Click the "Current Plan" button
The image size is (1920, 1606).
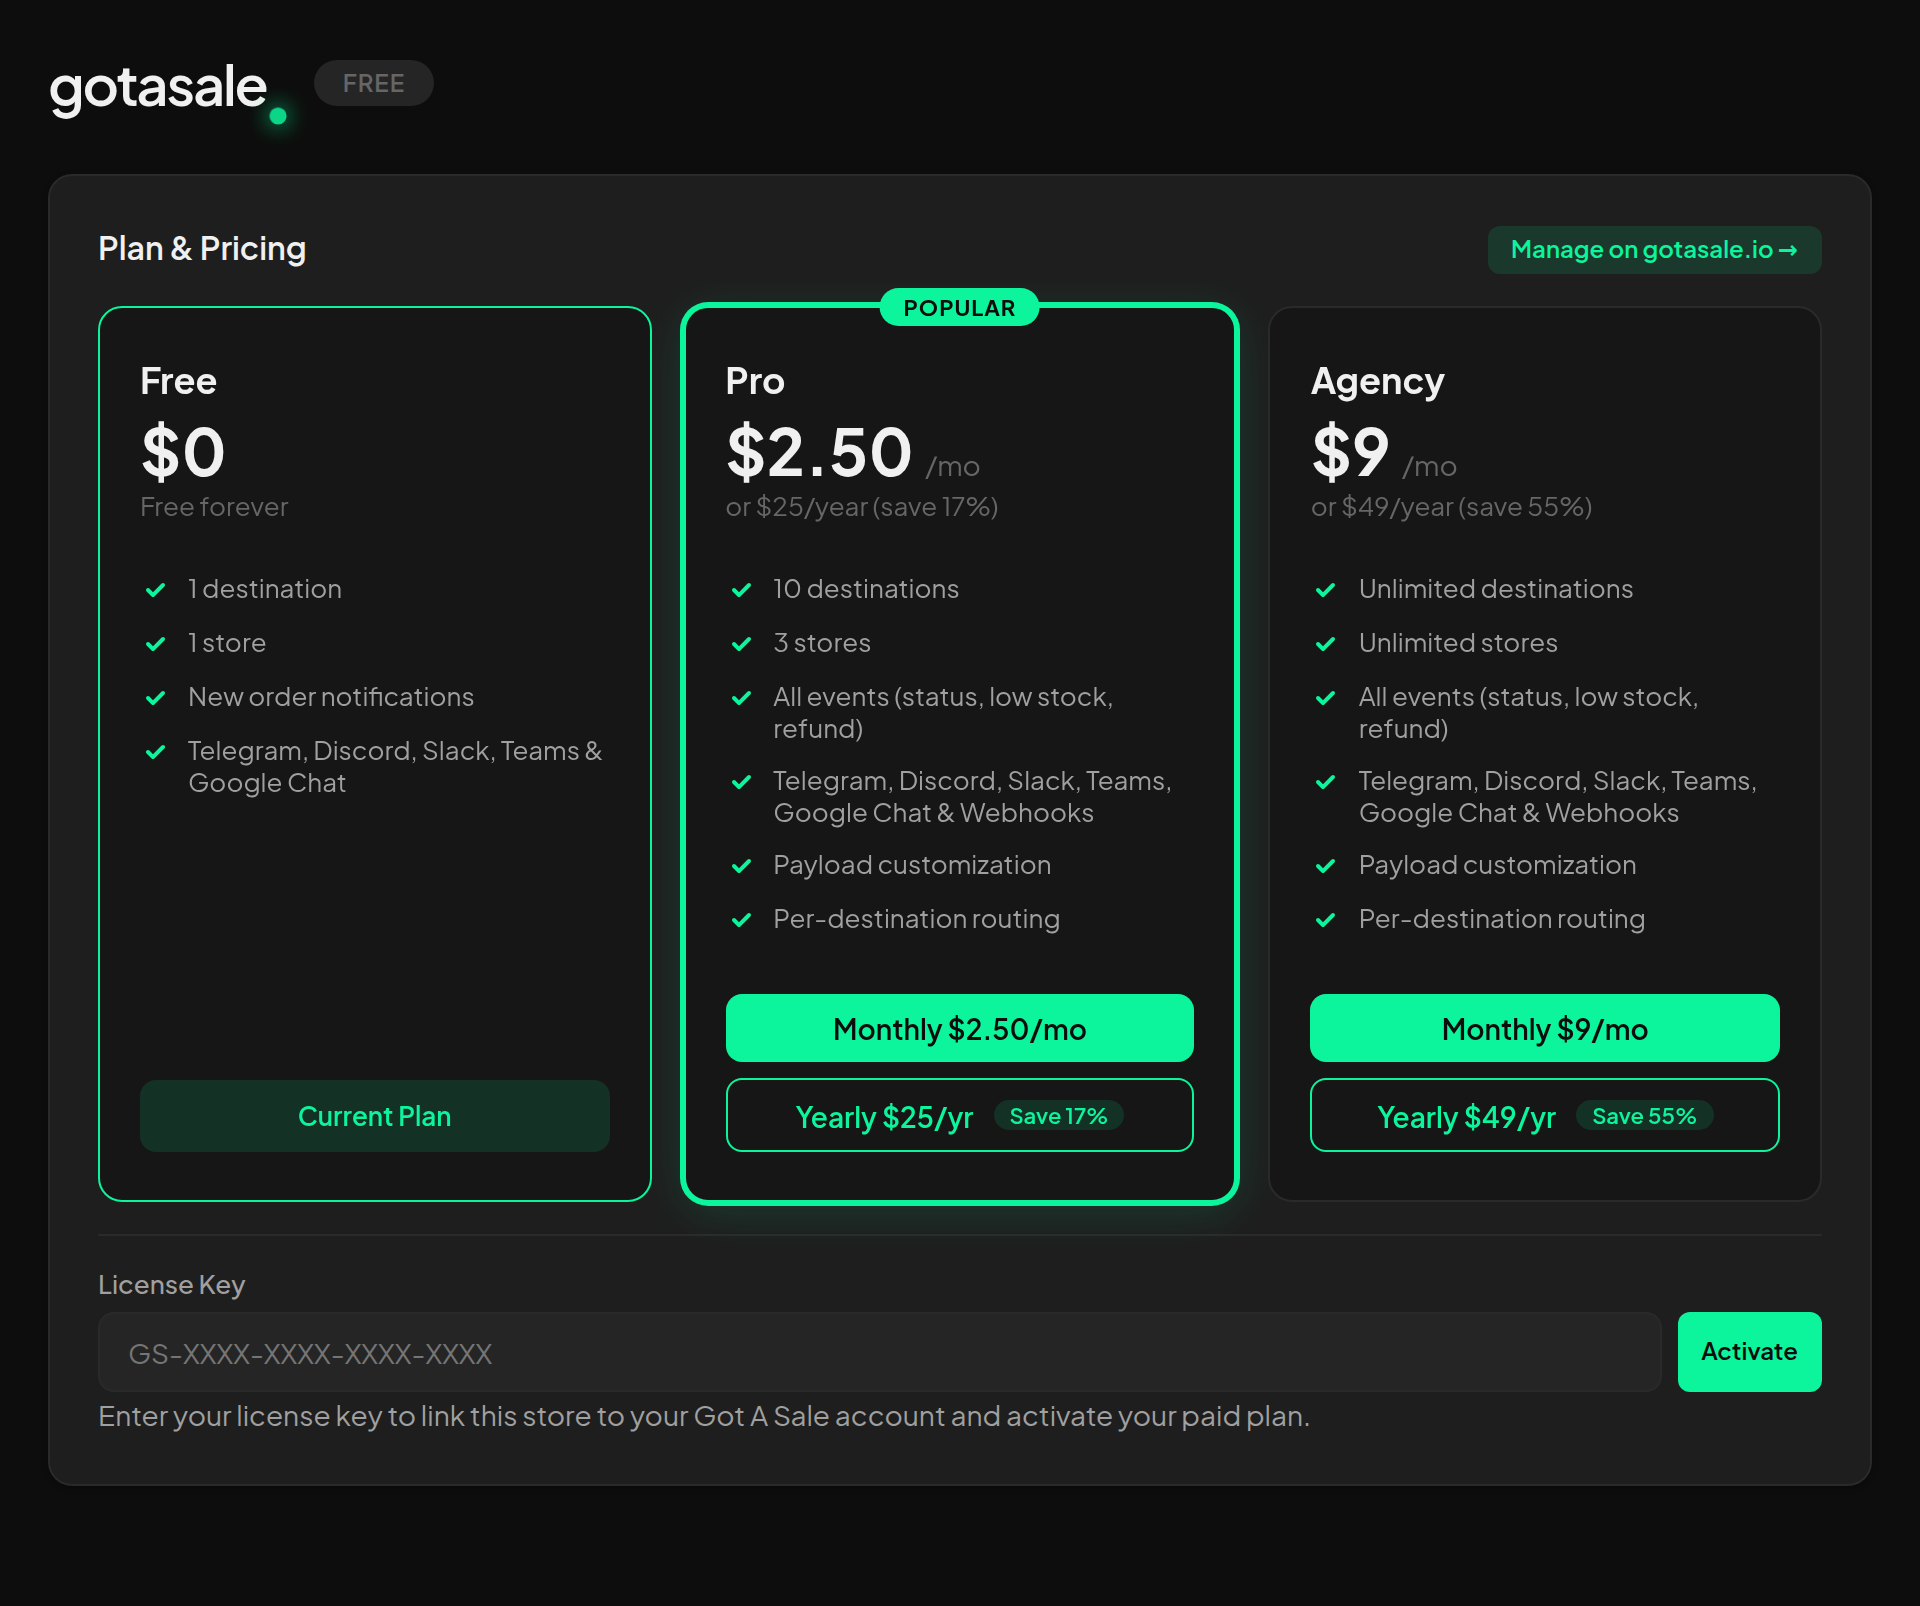pyautogui.click(x=373, y=1115)
